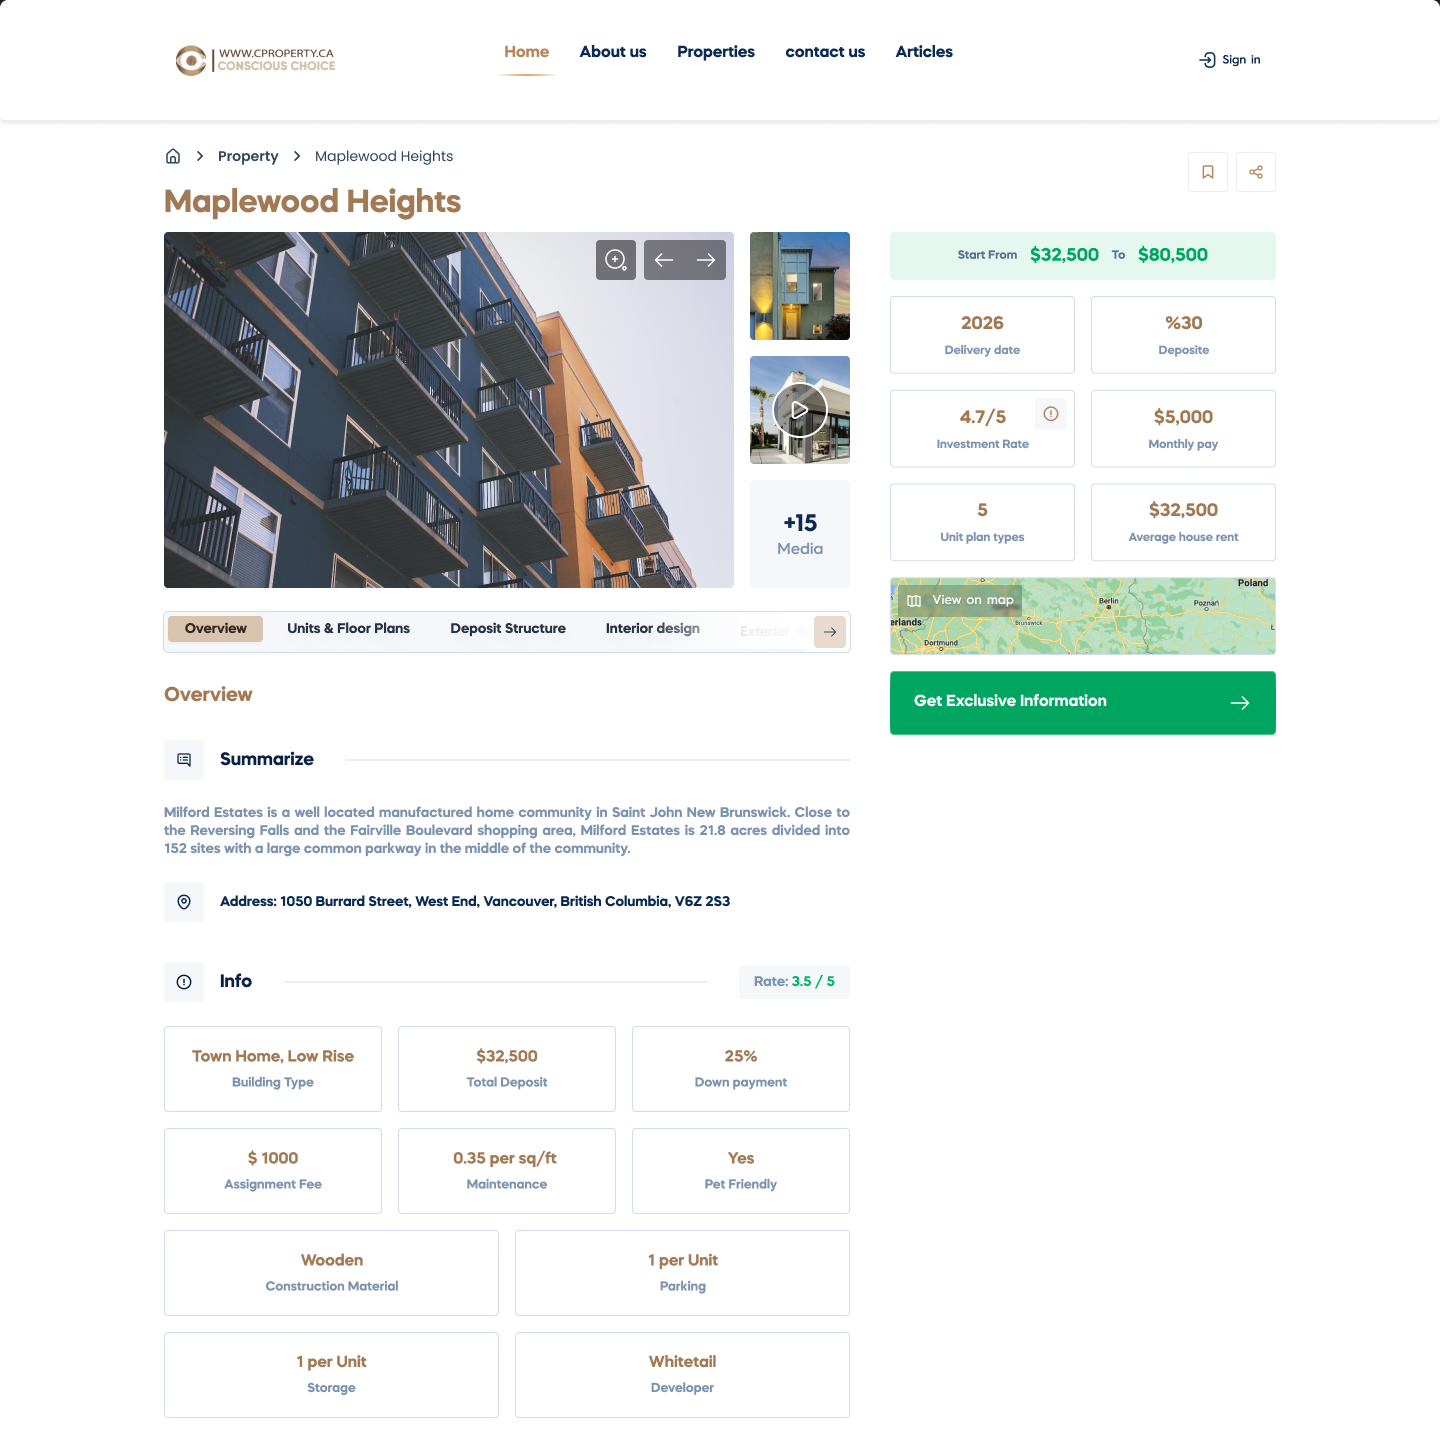Open the +15 Media gallery

800,534
